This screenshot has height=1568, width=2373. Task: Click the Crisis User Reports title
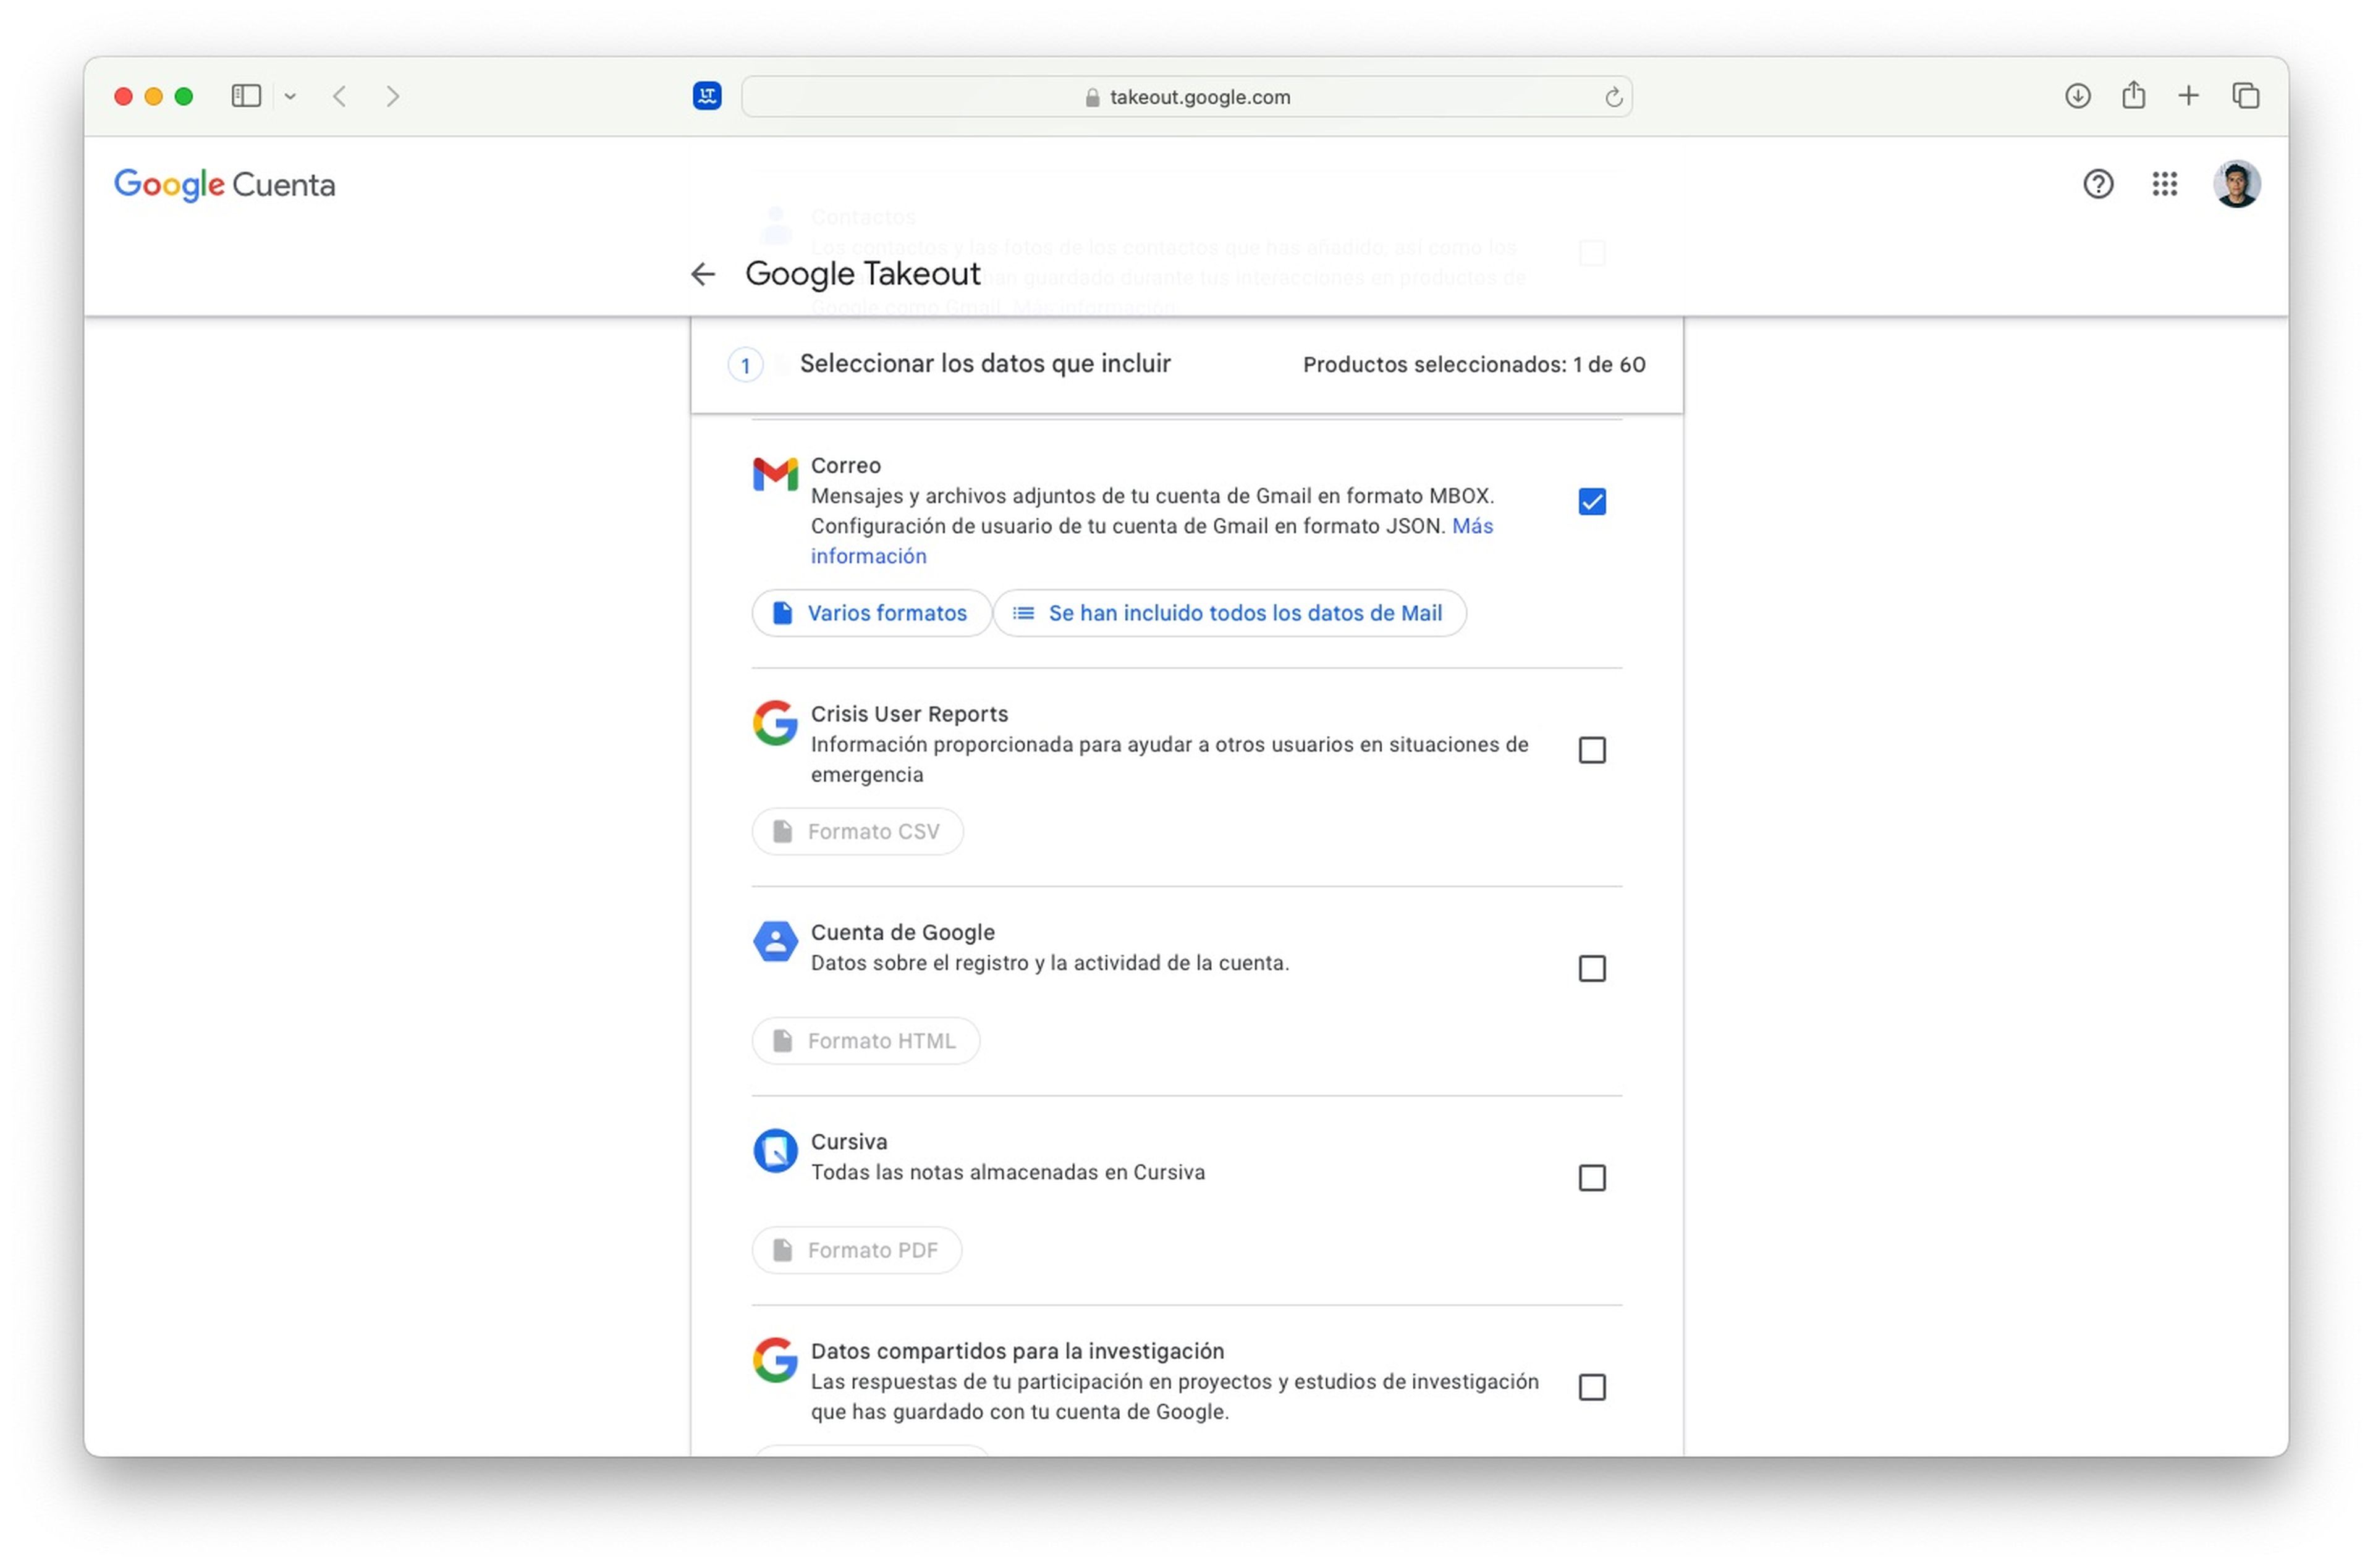point(909,714)
